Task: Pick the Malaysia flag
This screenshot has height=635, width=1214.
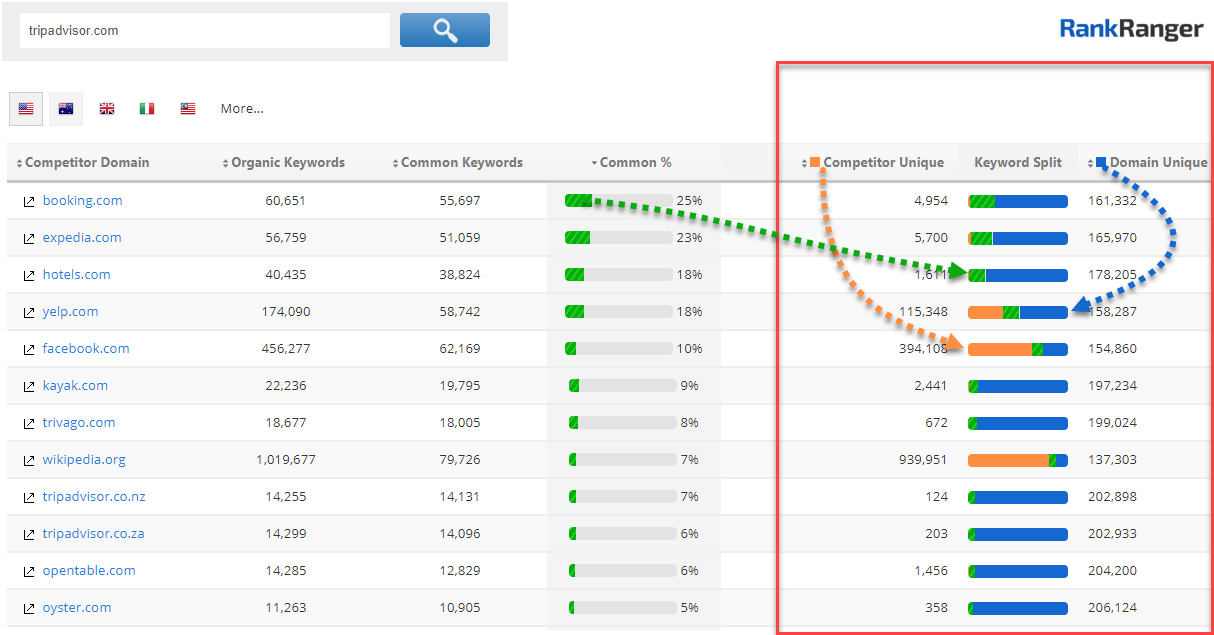Action: (x=188, y=109)
